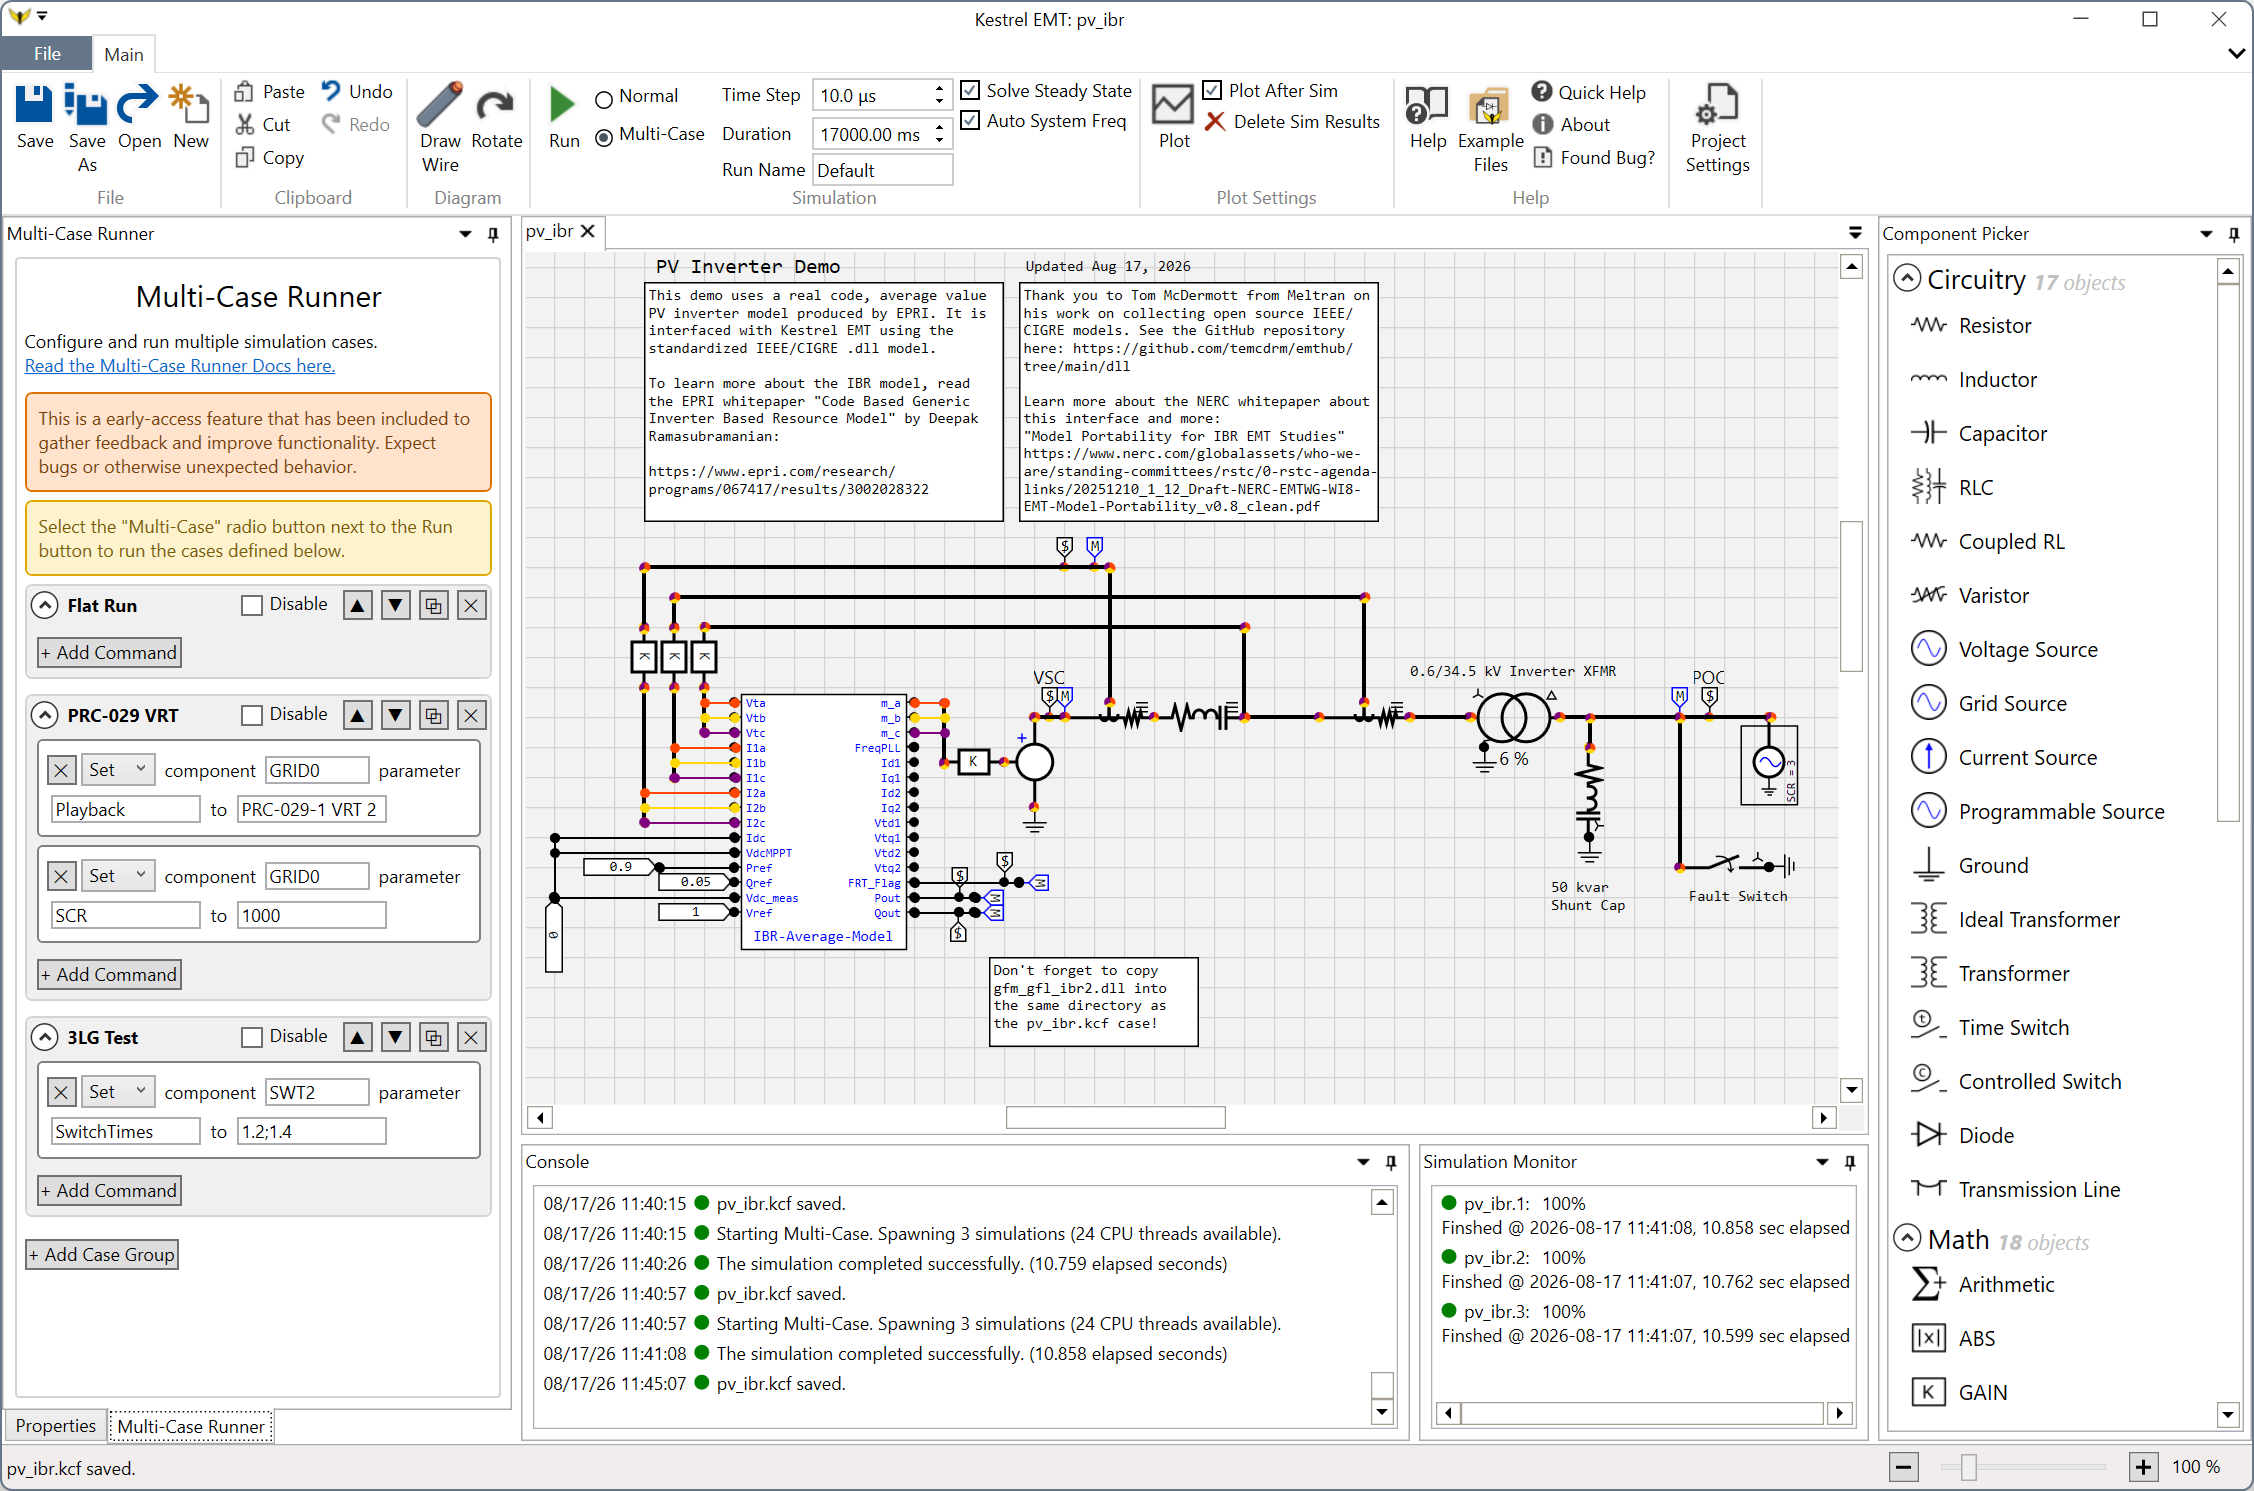
Task: Click the Found Bug? icon
Action: [x=1543, y=157]
